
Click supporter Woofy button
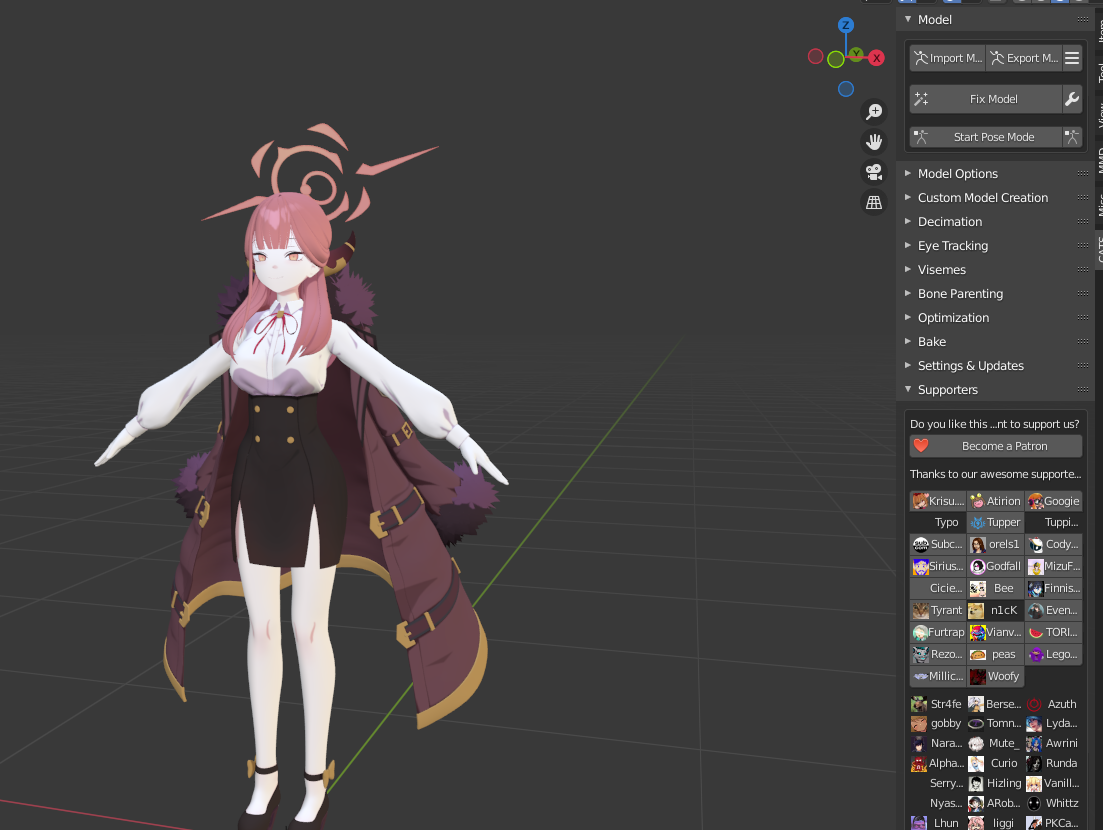click(x=995, y=676)
